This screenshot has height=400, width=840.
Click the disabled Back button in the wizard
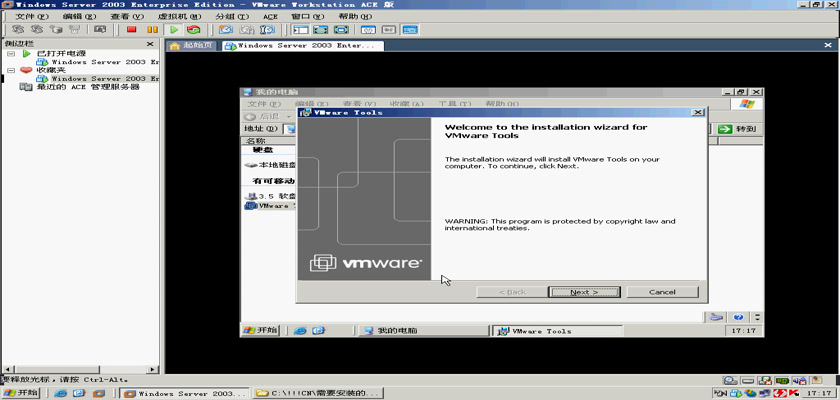tap(512, 292)
